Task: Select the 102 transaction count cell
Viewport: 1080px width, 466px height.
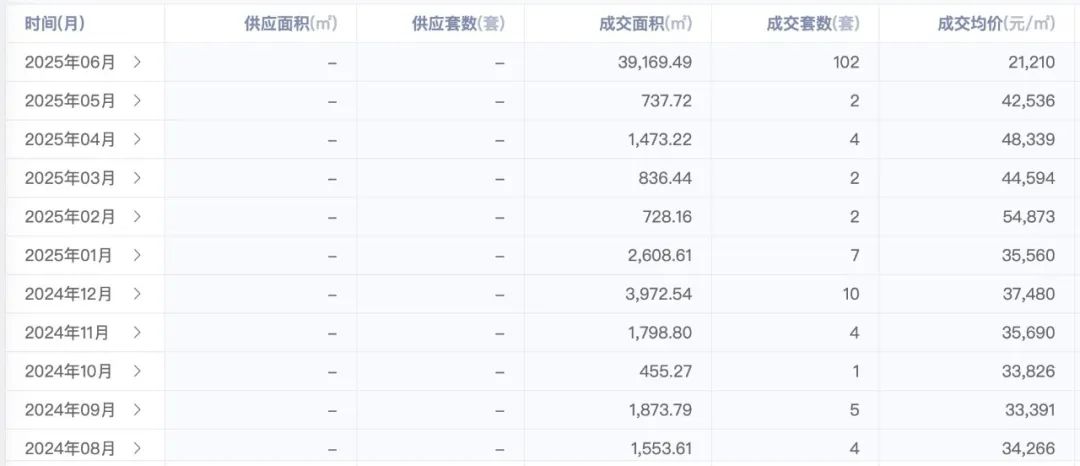Action: pyautogui.click(x=846, y=62)
